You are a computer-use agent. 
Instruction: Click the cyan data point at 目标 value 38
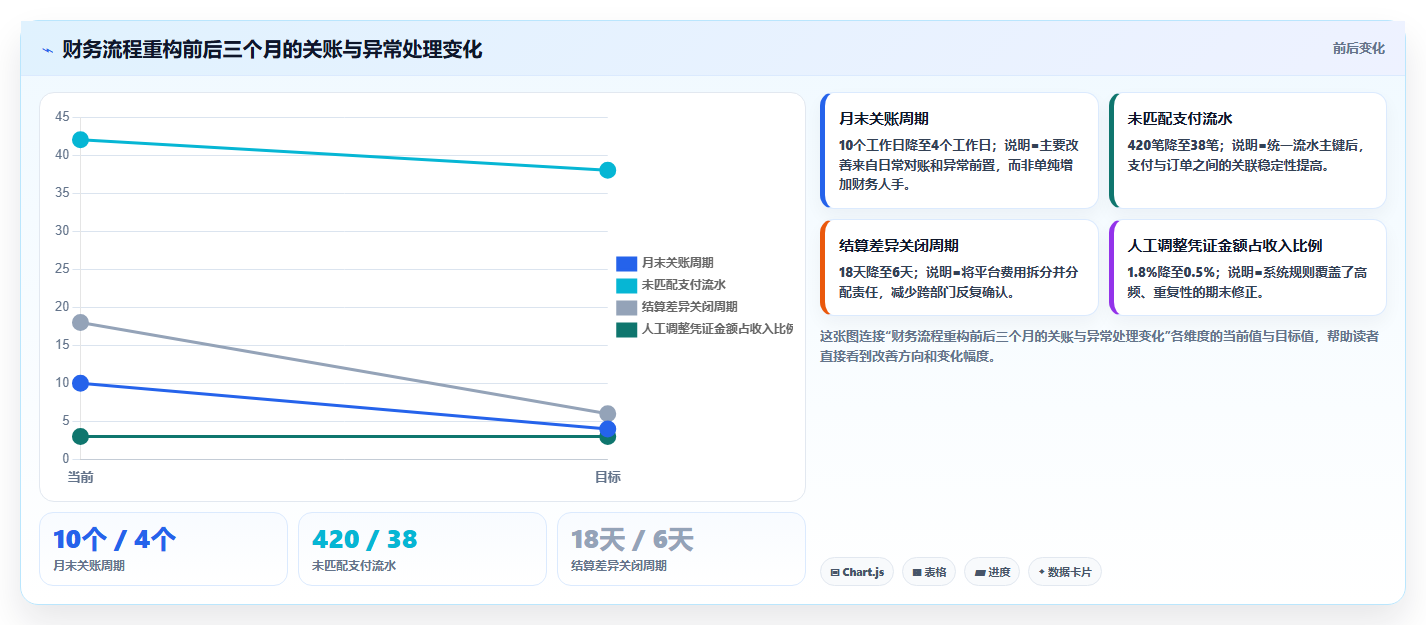[x=607, y=170]
